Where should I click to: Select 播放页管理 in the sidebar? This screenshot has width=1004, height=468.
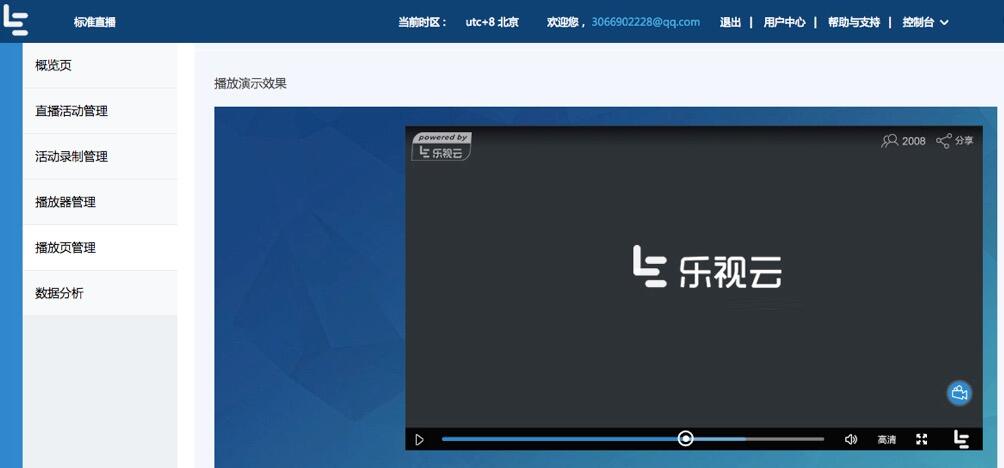pyautogui.click(x=100, y=247)
